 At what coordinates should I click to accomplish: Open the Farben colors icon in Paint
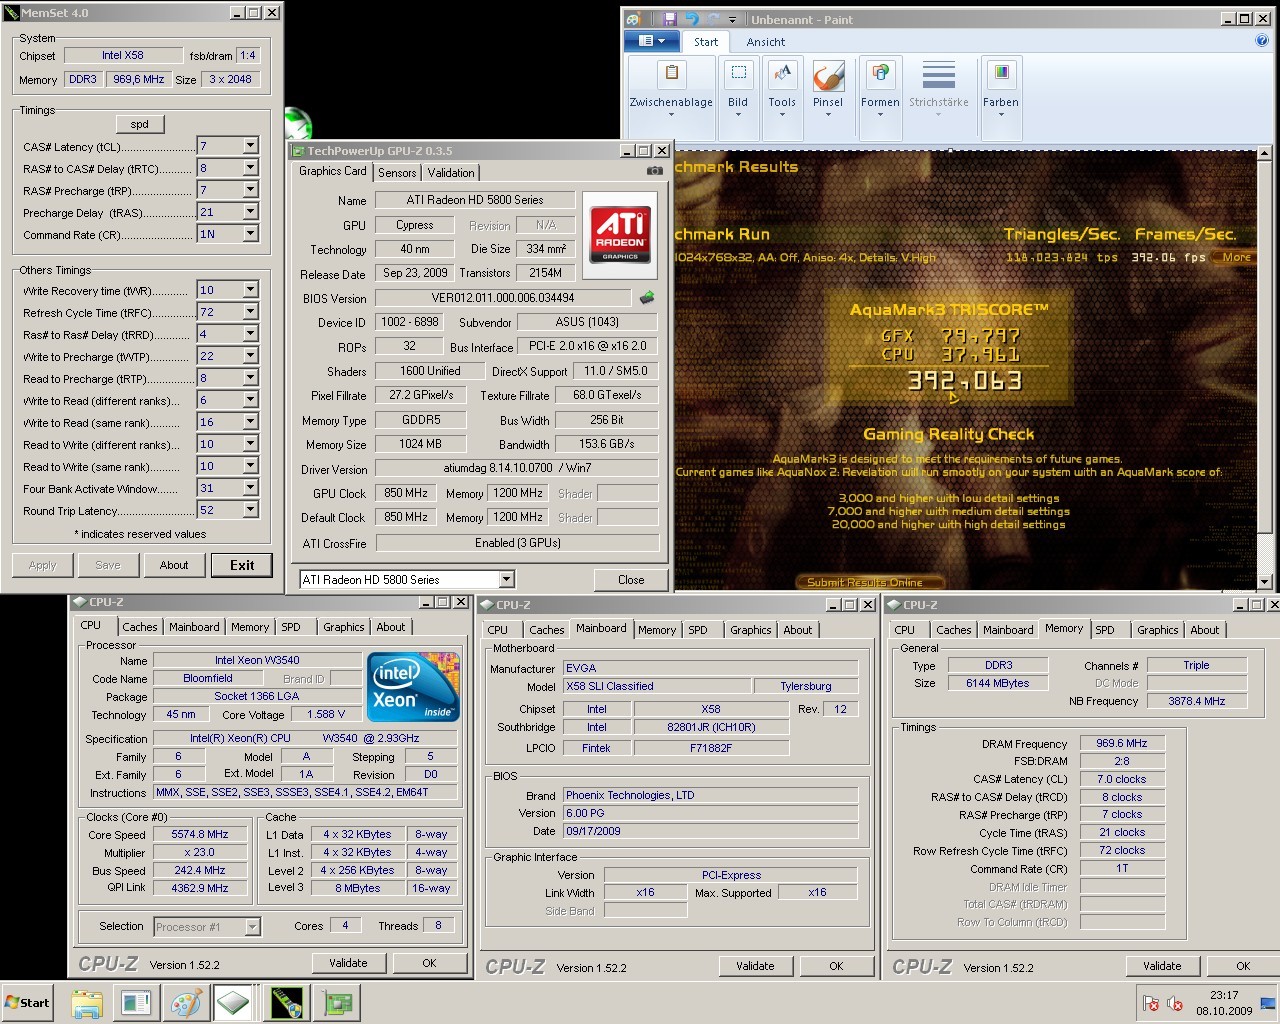(x=1000, y=73)
